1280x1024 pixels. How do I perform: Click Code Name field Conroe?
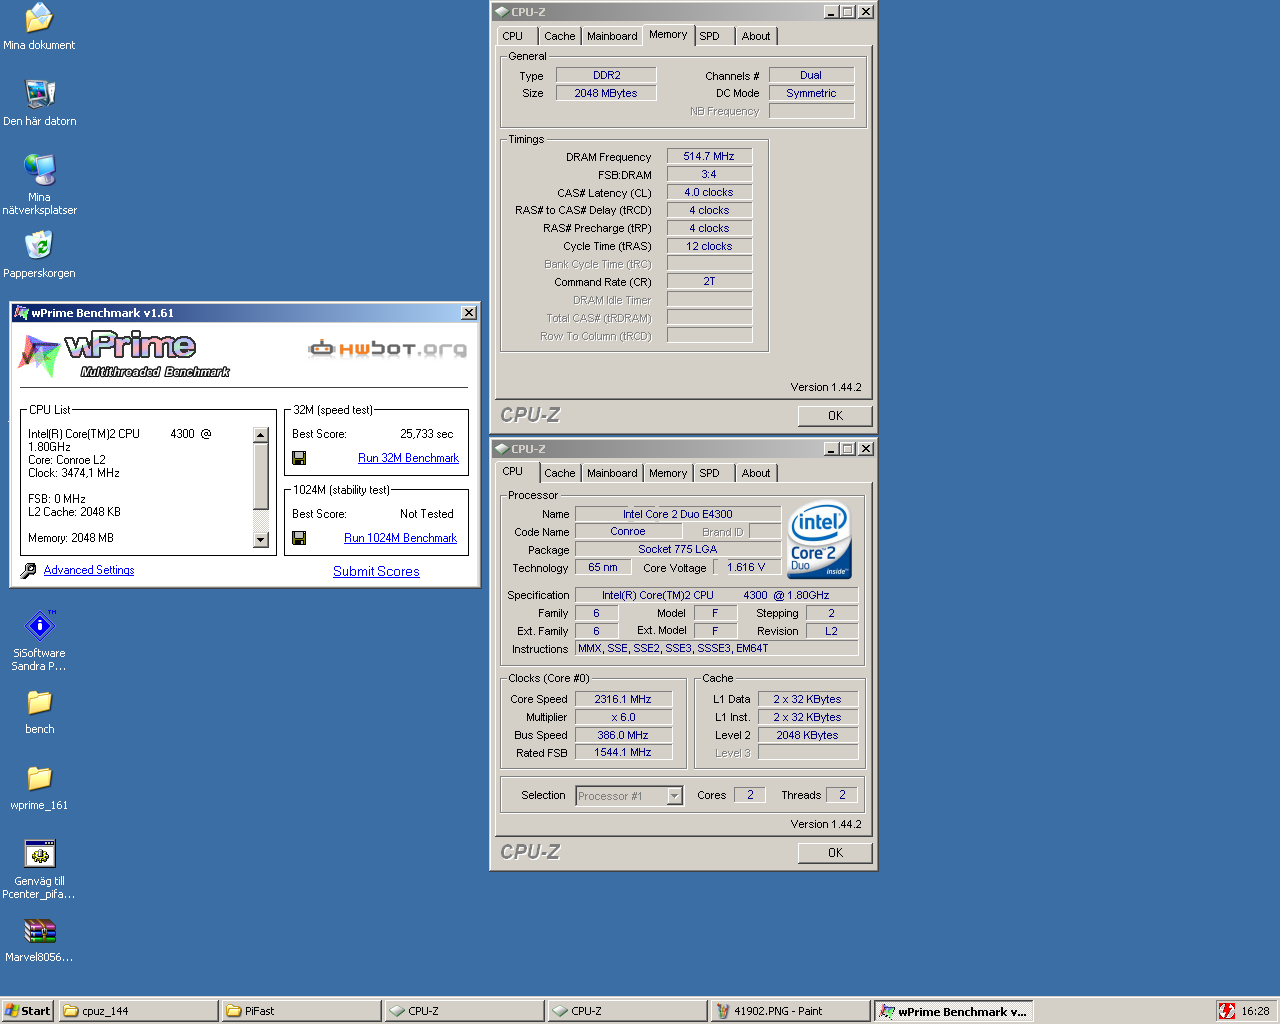pos(628,532)
